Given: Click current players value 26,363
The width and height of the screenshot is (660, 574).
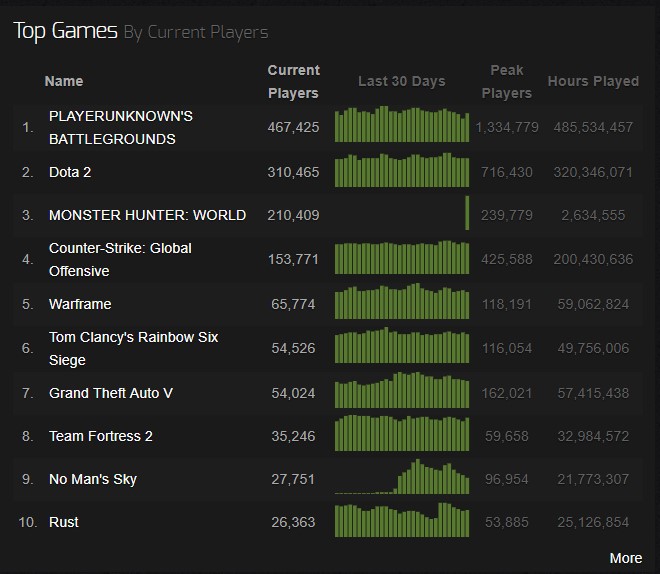Looking at the screenshot, I should coord(293,522).
